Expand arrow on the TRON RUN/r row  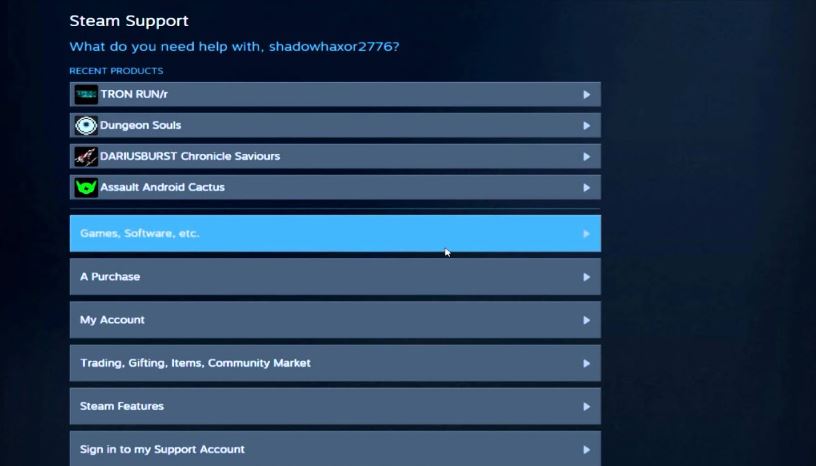pyautogui.click(x=586, y=95)
